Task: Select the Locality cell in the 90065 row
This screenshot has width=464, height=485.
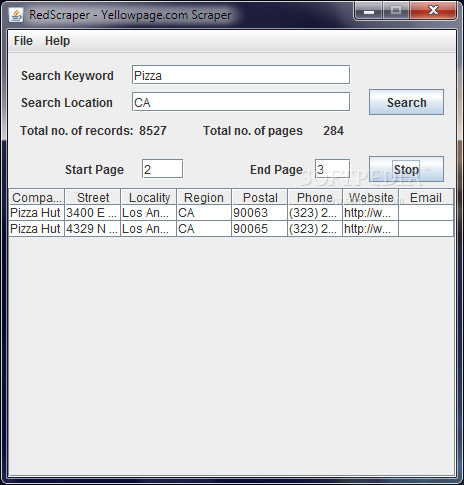Action: (149, 229)
